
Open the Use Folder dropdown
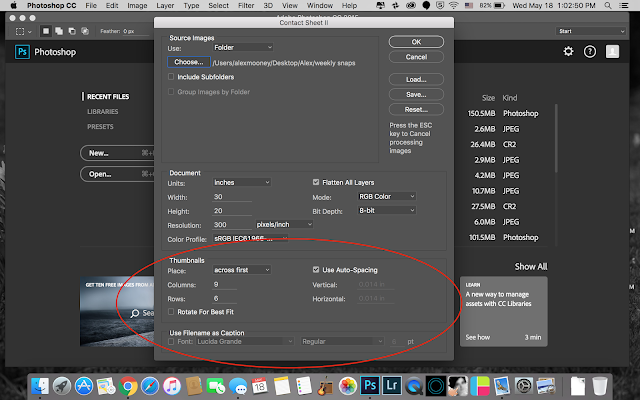[x=243, y=47]
